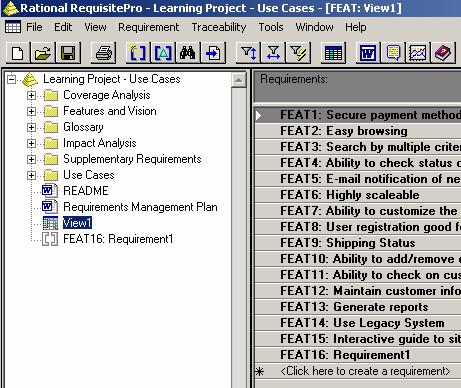Click the arrow row selector beside FEAT1
The width and height of the screenshot is (461, 388).
(x=259, y=115)
